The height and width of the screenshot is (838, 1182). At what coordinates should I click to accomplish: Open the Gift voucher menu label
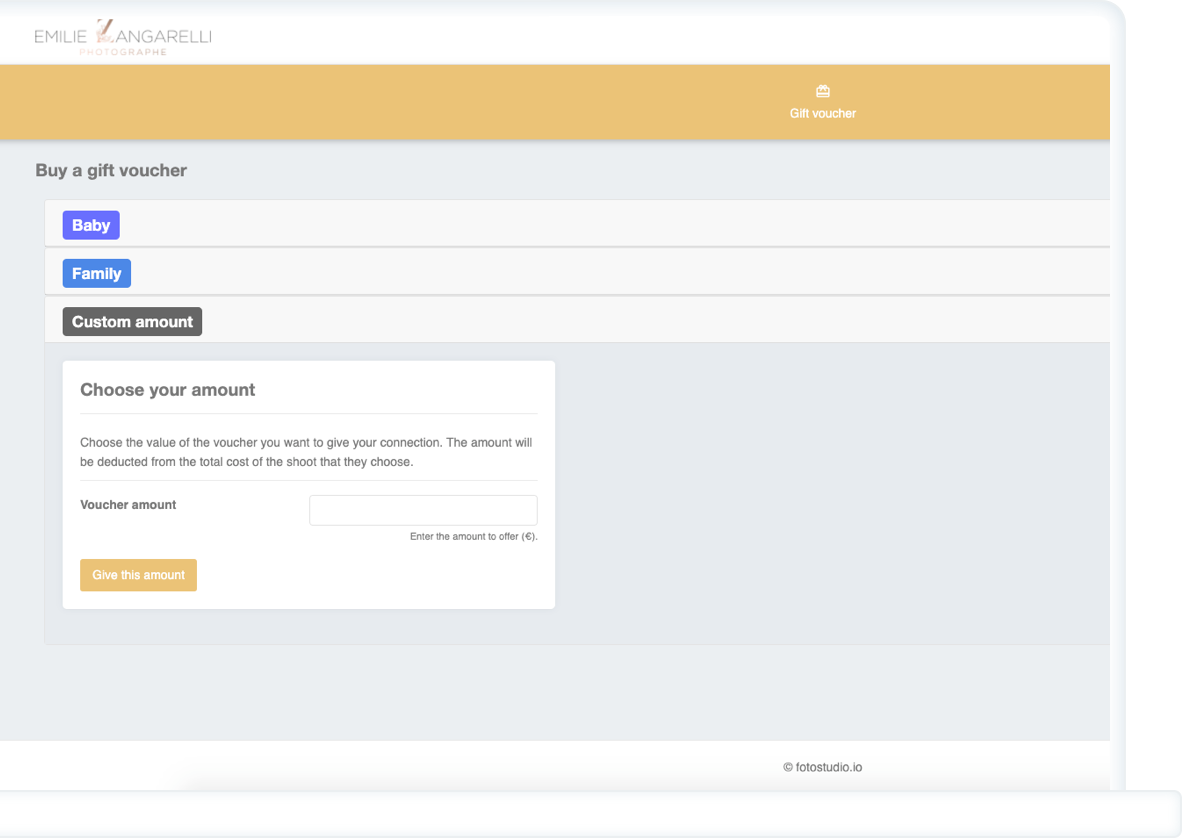[x=822, y=113]
